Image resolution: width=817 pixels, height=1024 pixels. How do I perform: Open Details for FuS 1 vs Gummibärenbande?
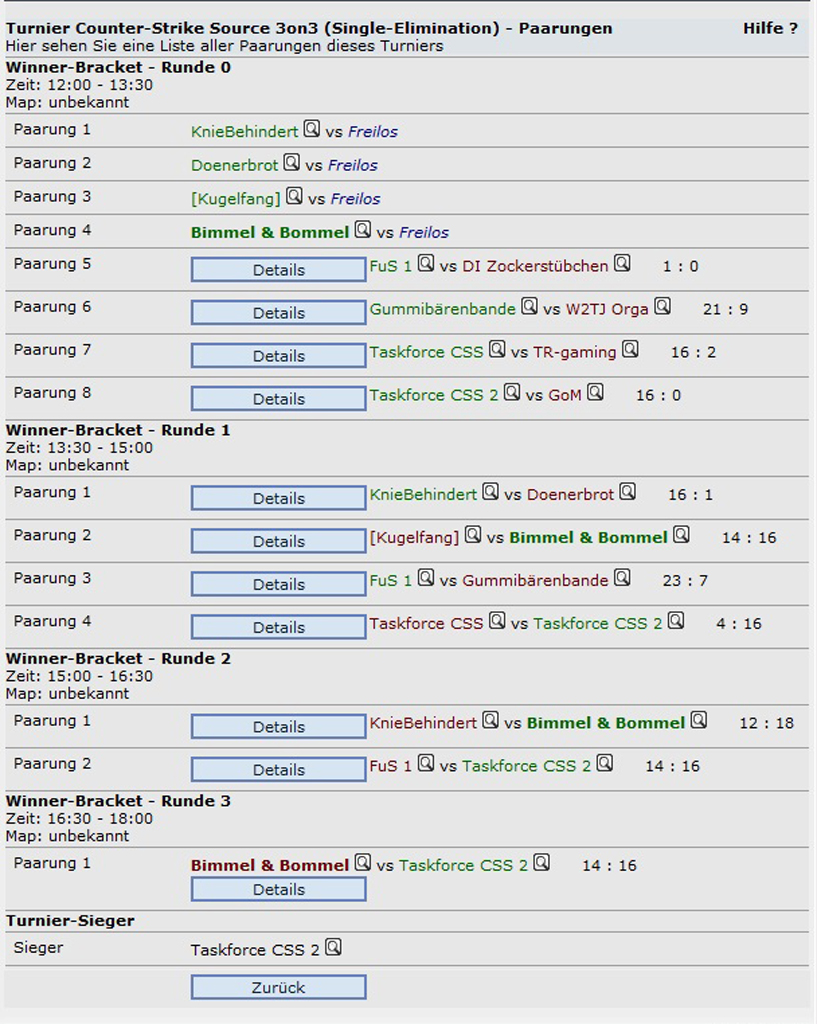coord(279,584)
